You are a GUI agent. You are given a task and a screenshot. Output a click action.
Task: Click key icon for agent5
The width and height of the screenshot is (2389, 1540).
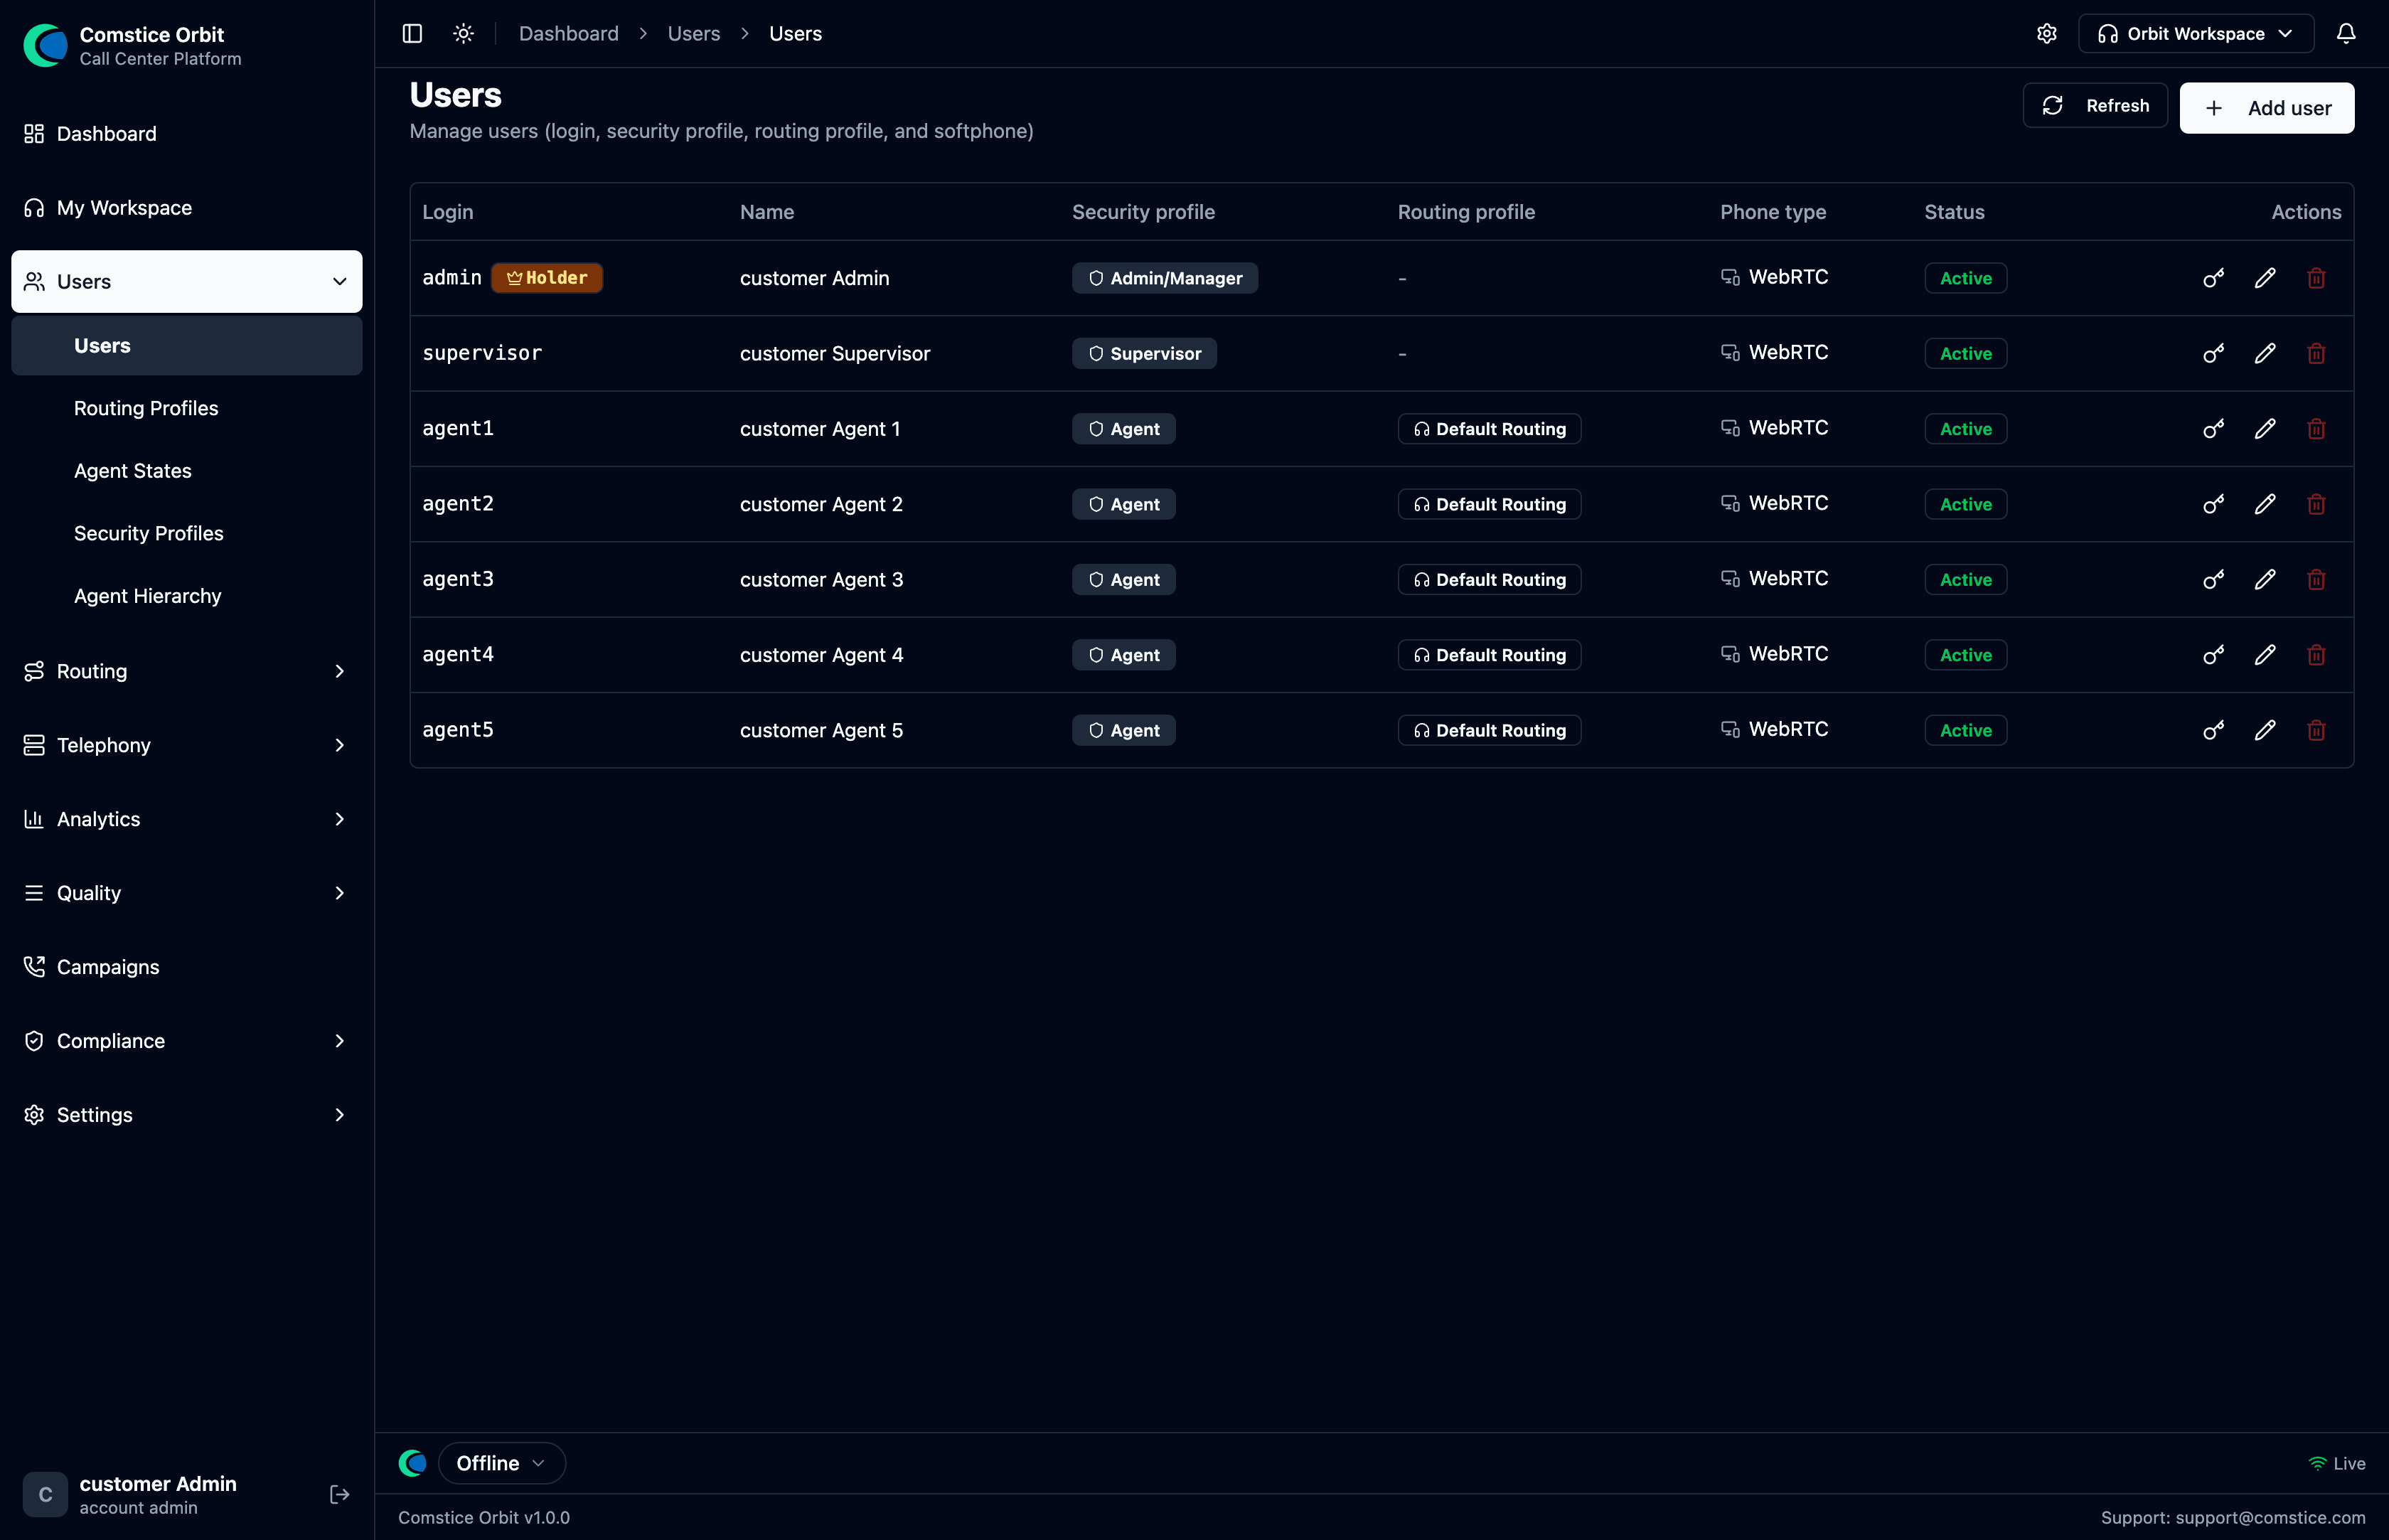[x=2213, y=730]
